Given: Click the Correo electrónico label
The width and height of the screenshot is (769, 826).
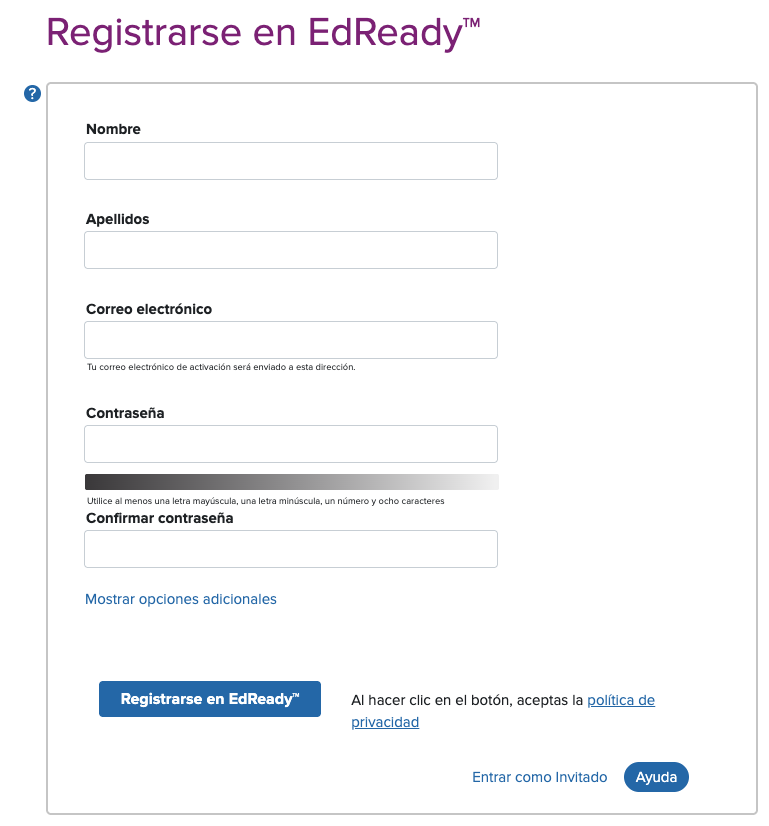Looking at the screenshot, I should (x=149, y=309).
